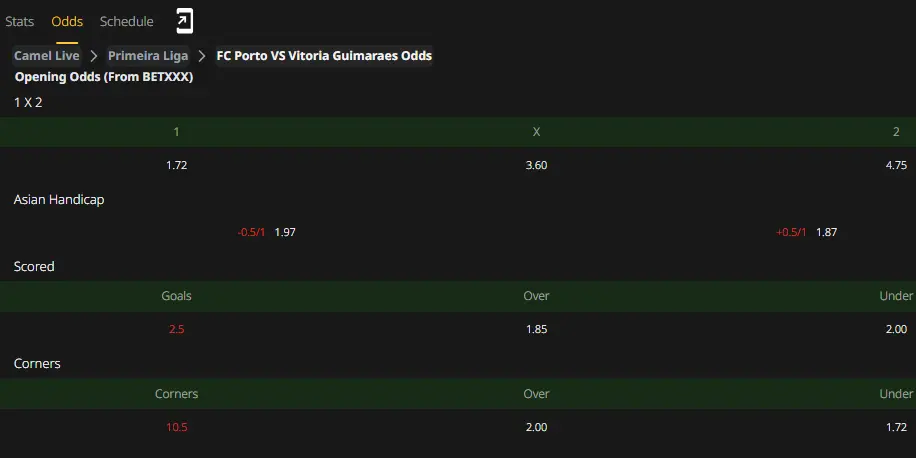Open the Schedule tab
Viewport: 916px width, 458px height.
click(x=127, y=22)
